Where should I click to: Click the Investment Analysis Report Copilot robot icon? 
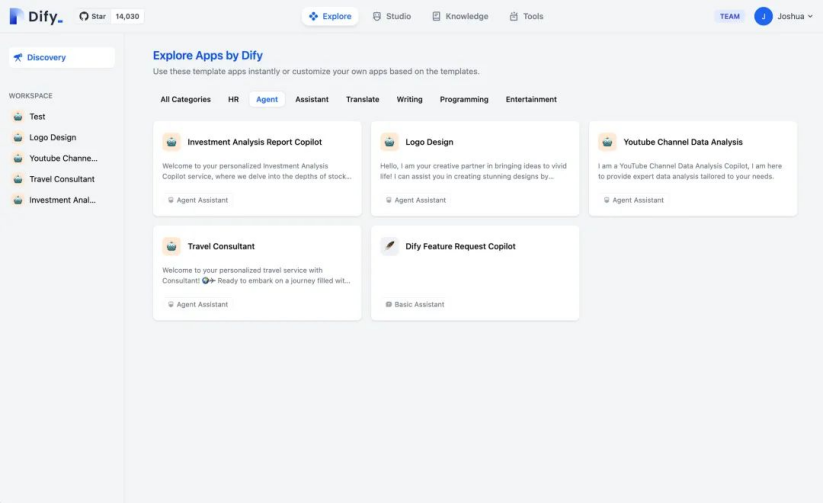tap(172, 142)
